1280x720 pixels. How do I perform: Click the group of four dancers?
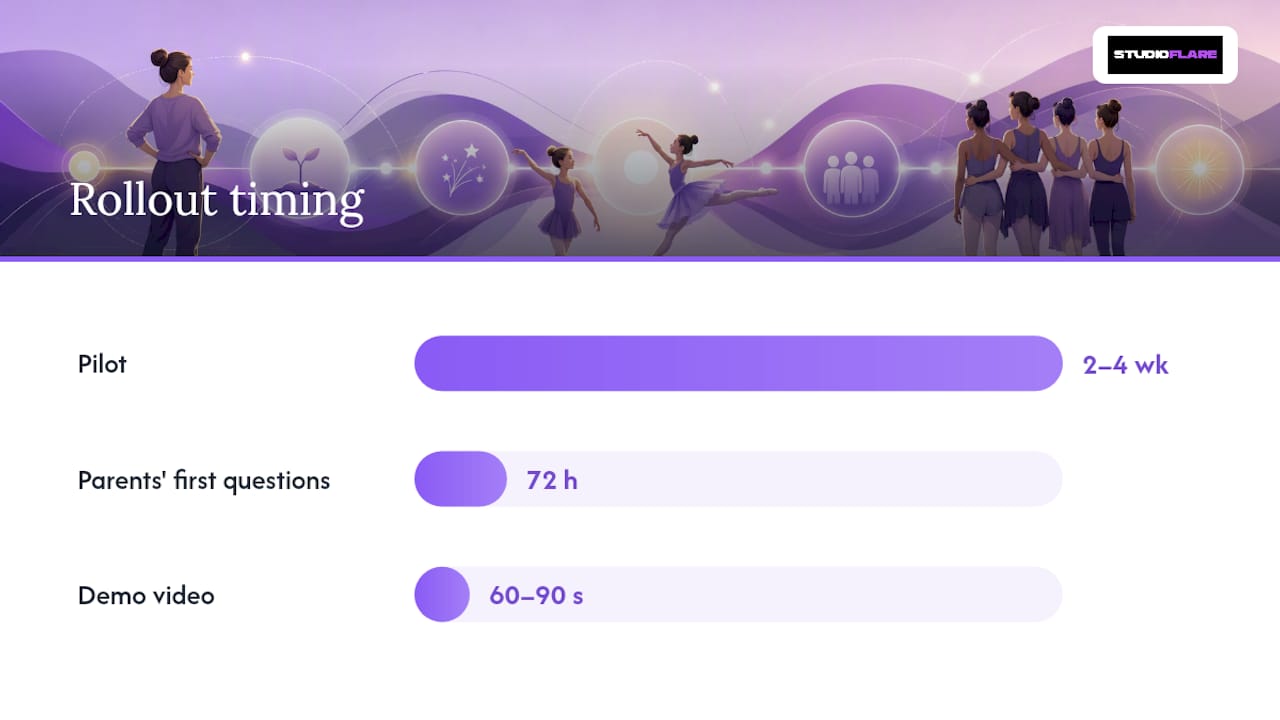tap(1044, 174)
